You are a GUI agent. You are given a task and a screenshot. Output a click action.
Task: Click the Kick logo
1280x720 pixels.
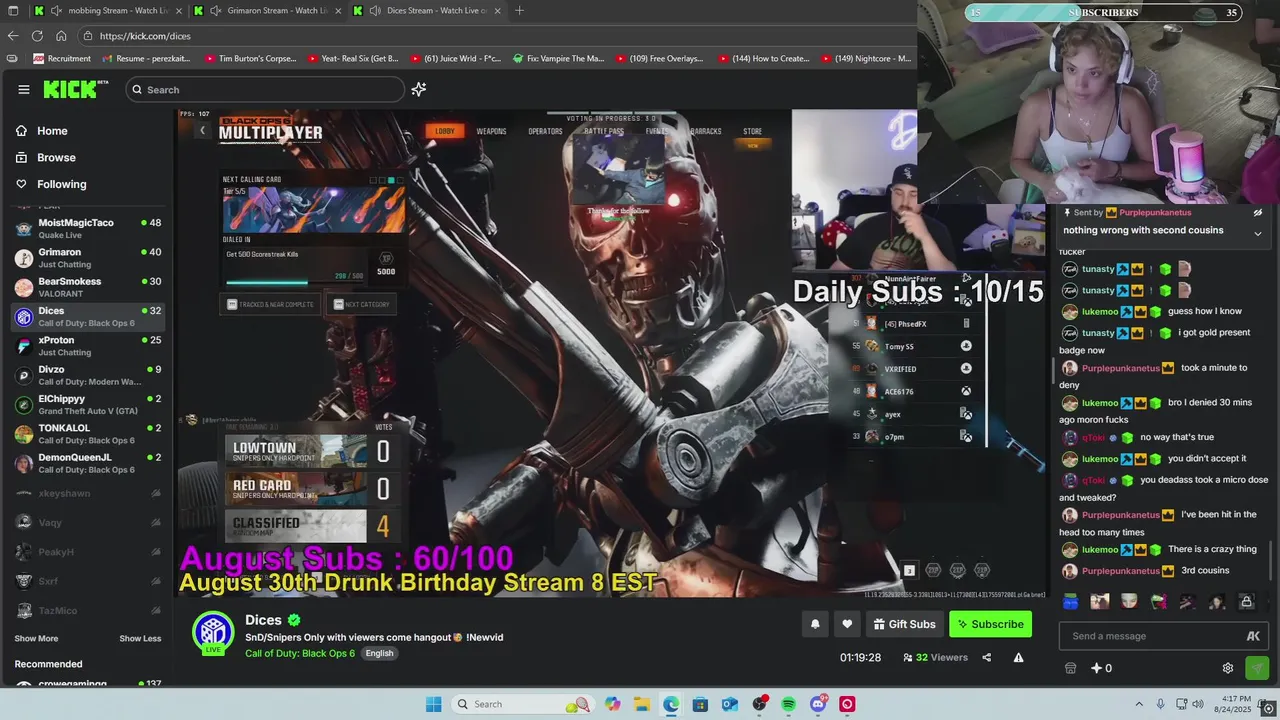(x=76, y=89)
